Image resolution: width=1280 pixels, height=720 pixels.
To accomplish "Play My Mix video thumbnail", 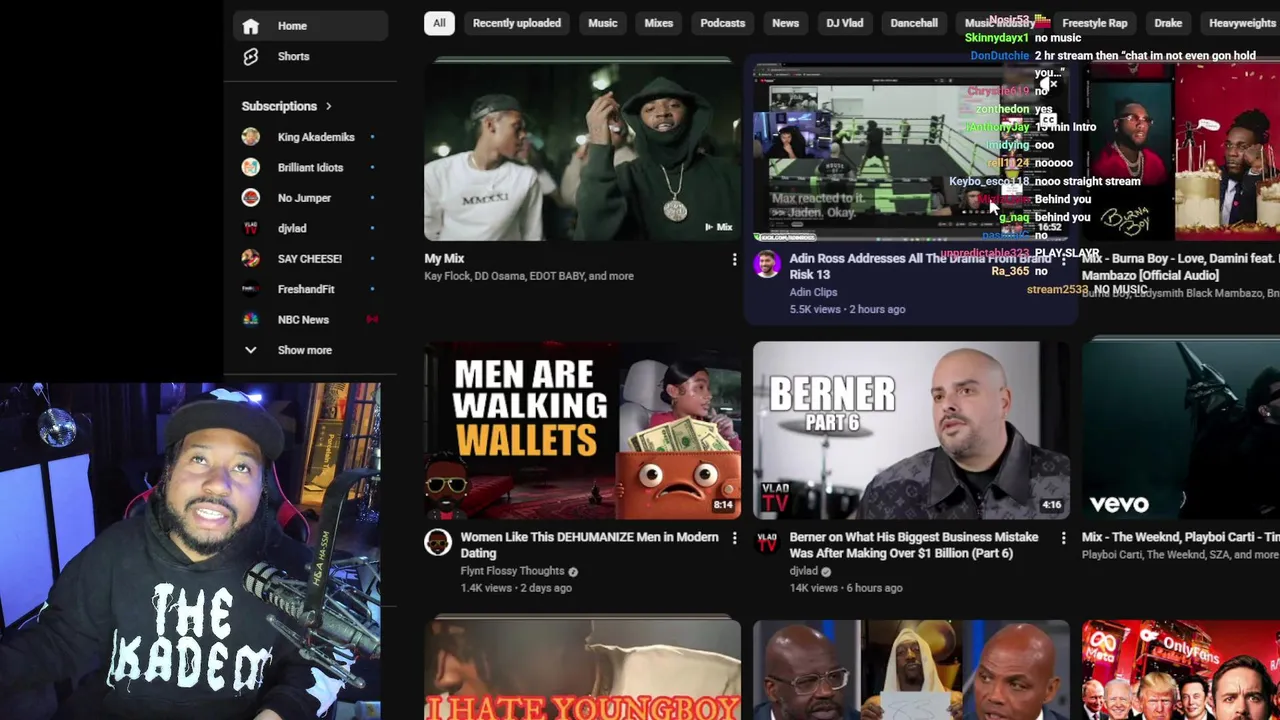I will click(582, 150).
